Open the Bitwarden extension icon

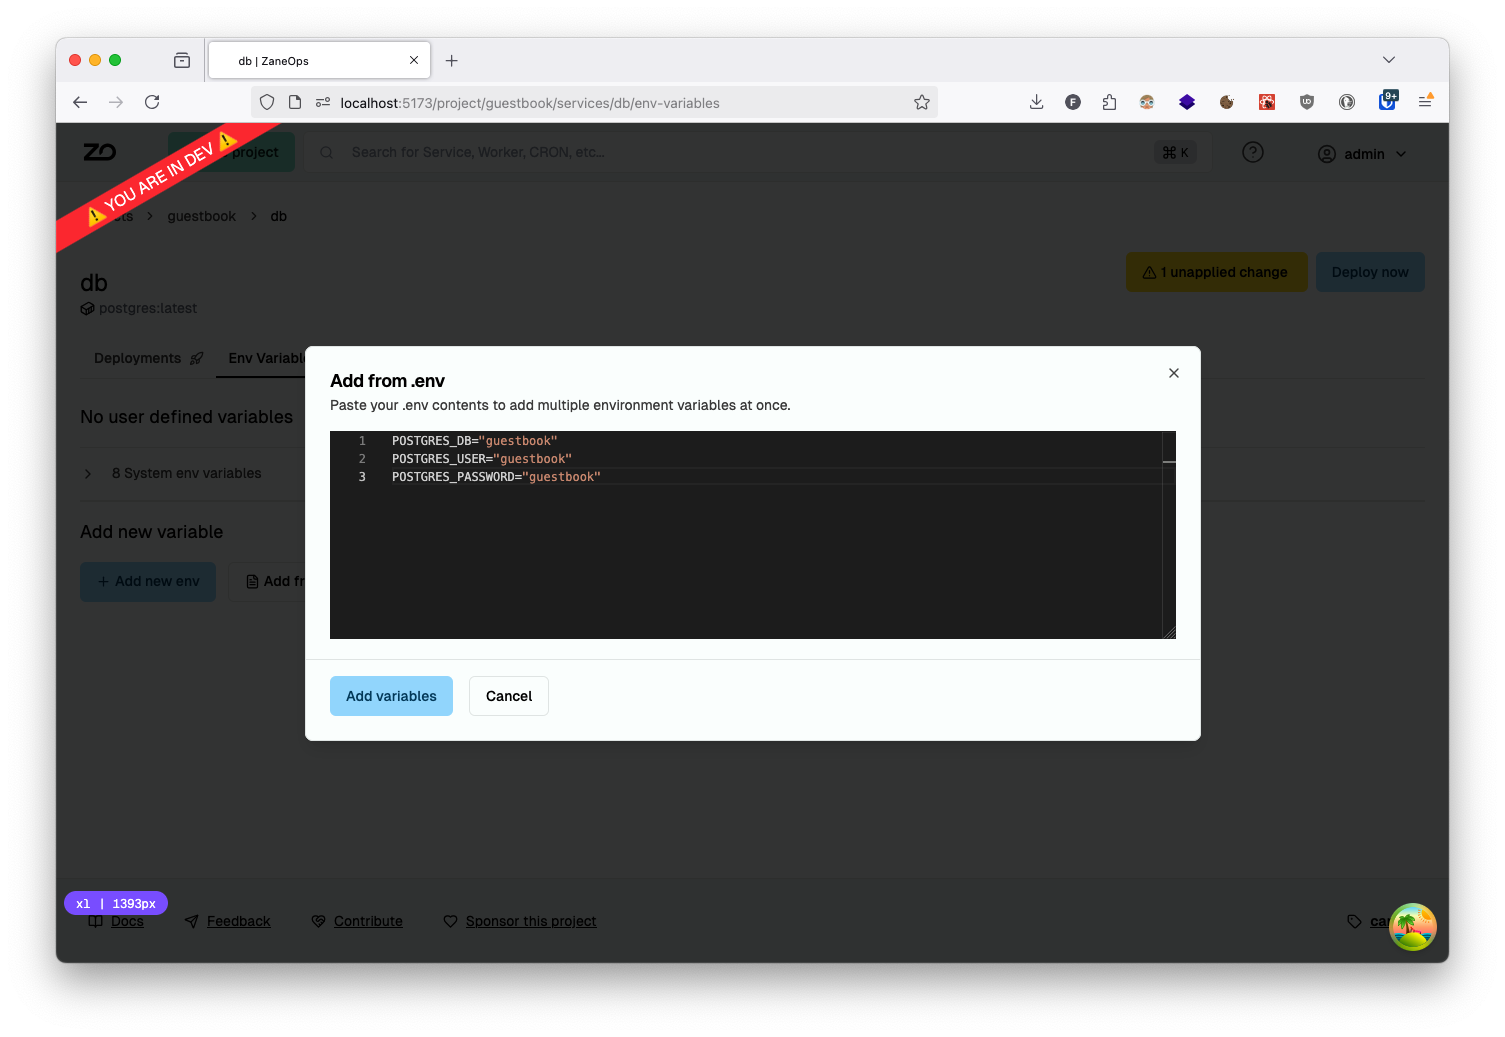click(x=1387, y=101)
